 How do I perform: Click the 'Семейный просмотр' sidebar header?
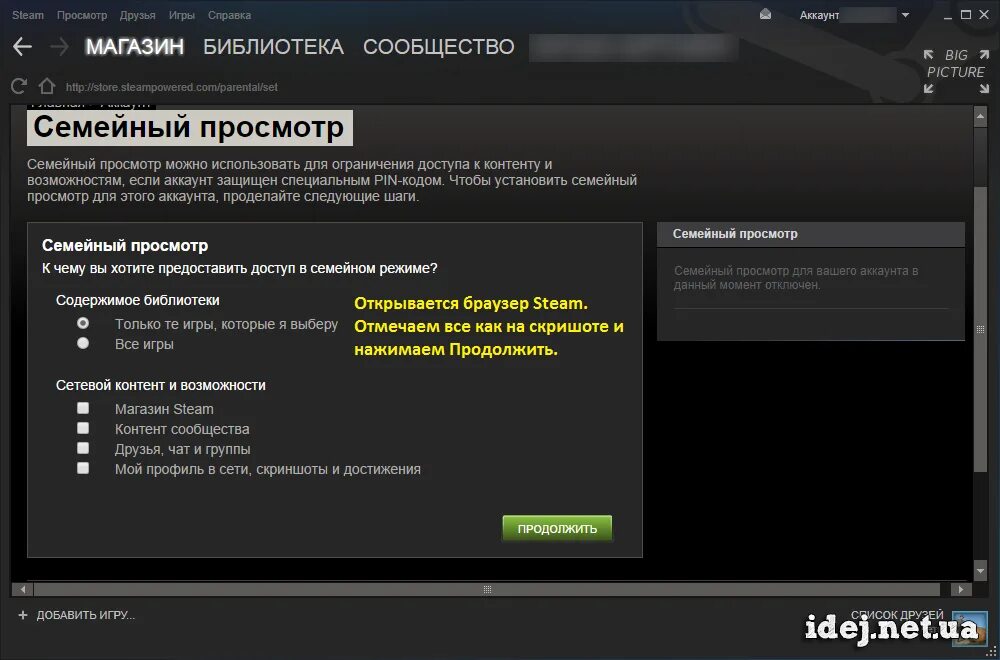(x=811, y=234)
